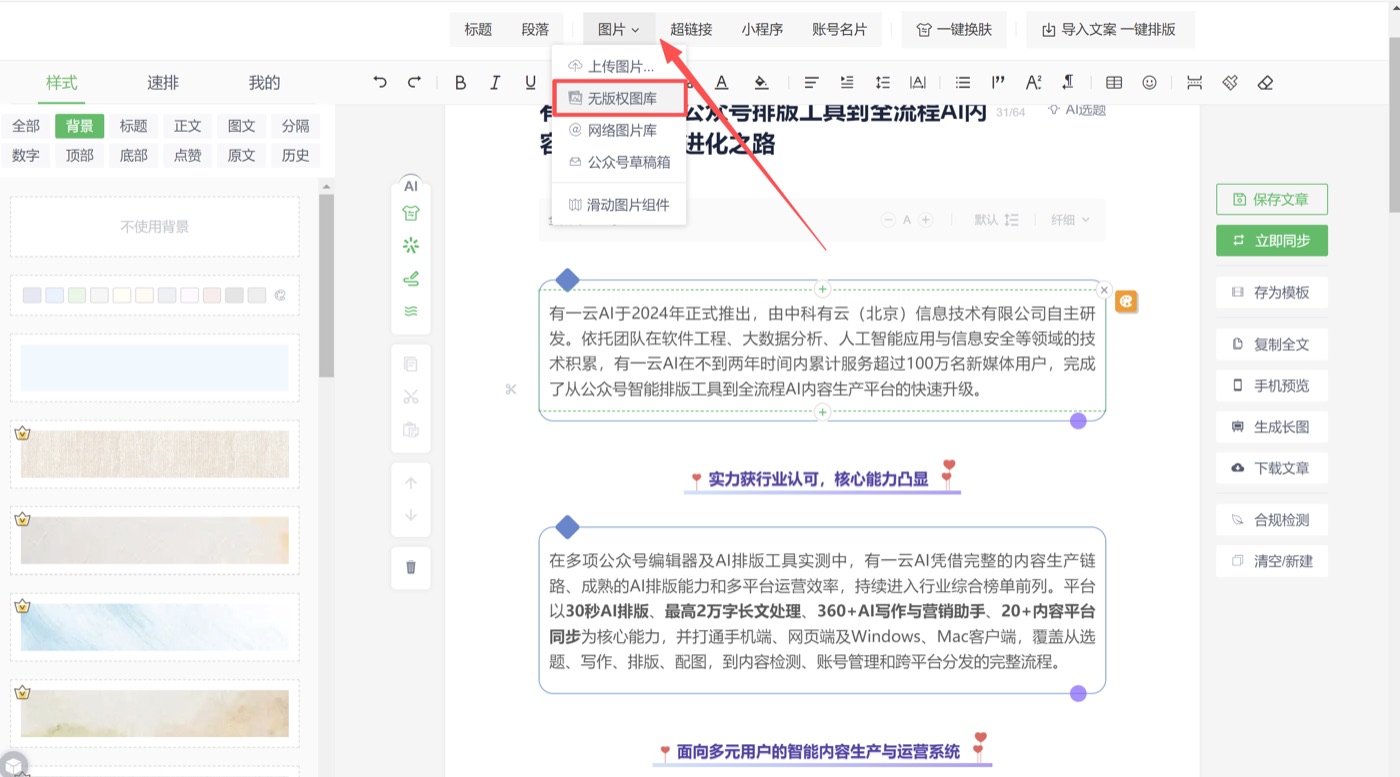The height and width of the screenshot is (777, 1400).
Task: Click the paragraph mark icon
Action: [1069, 83]
